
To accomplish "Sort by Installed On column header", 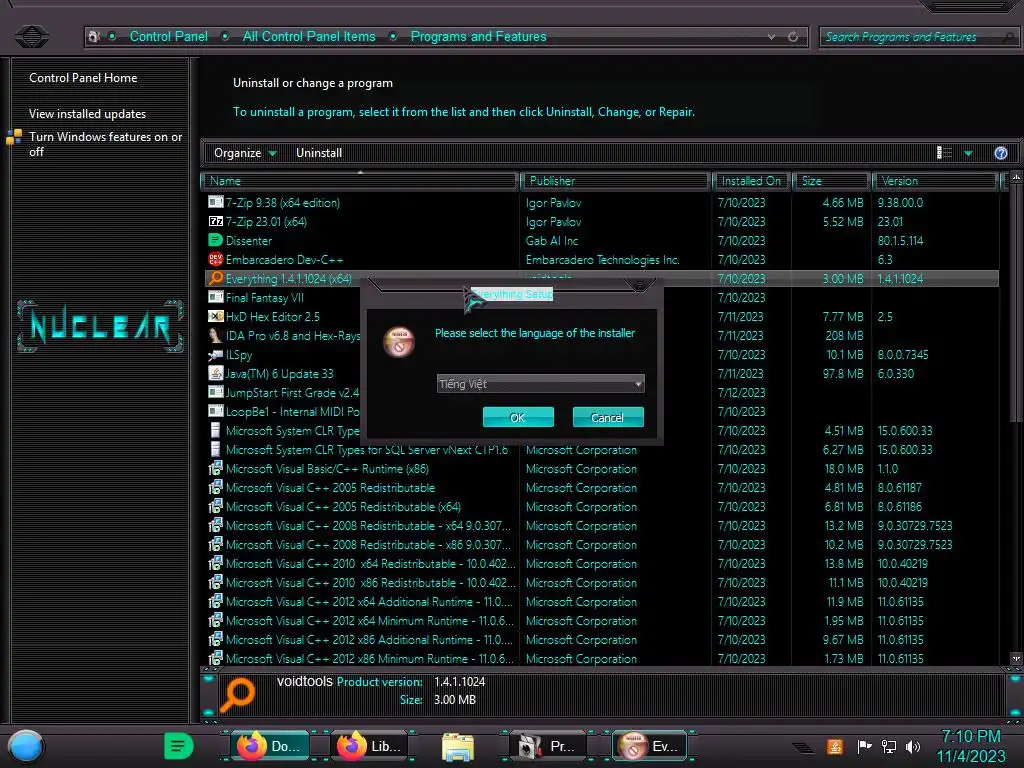I will pos(752,181).
